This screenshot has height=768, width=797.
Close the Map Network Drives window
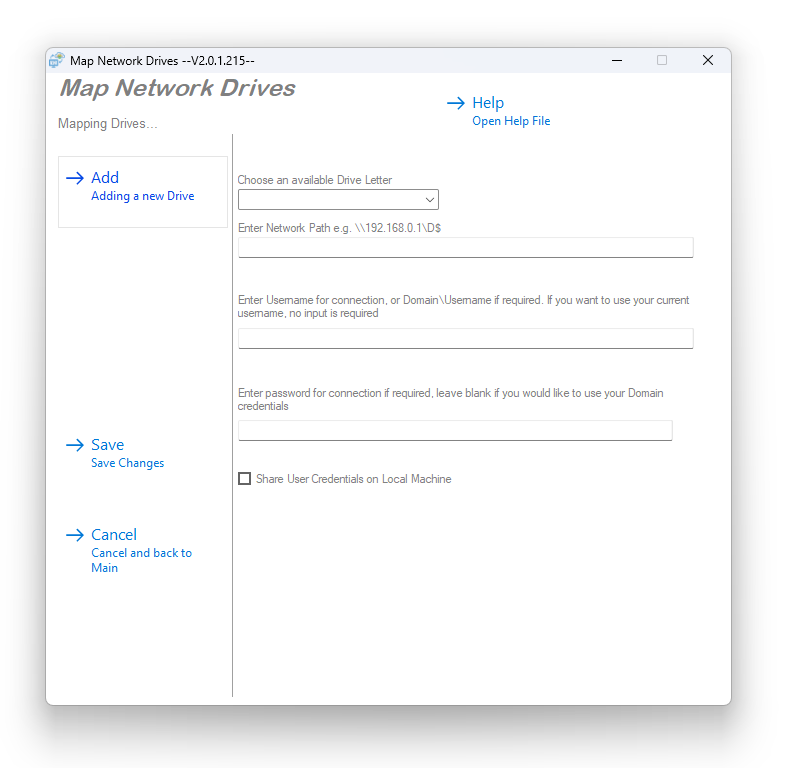pyautogui.click(x=707, y=60)
